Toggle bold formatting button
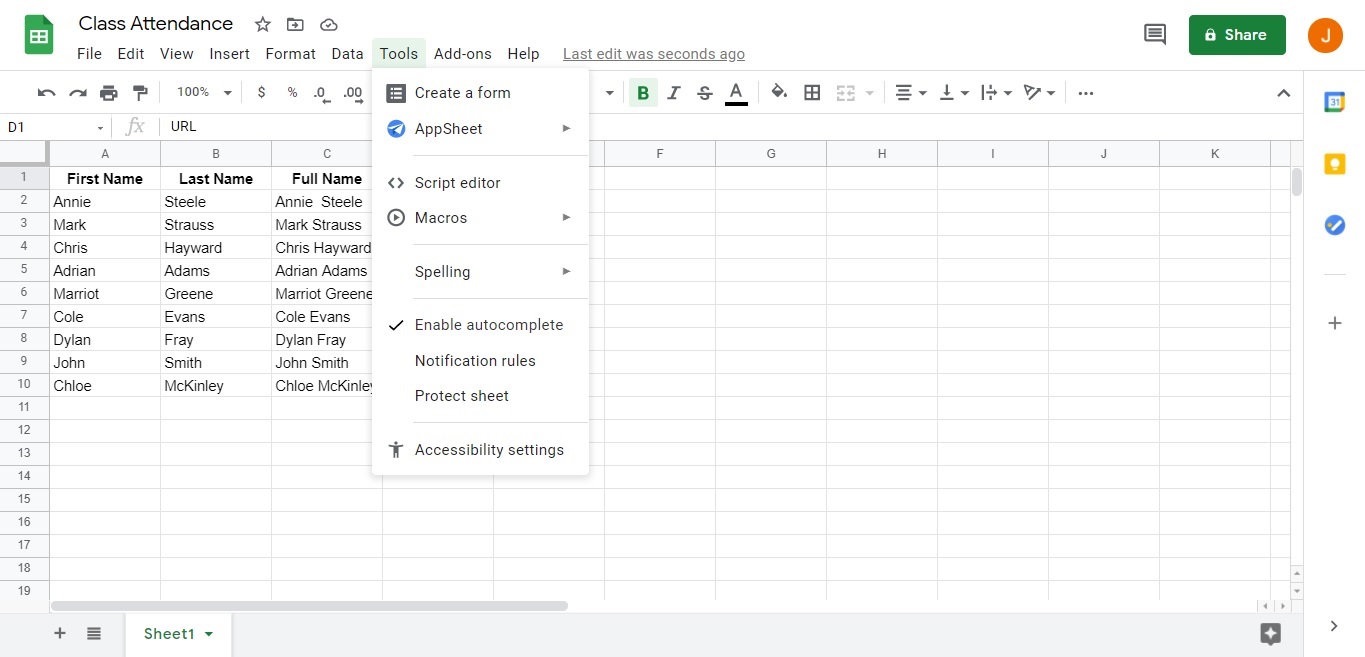The height and width of the screenshot is (657, 1365). [643, 93]
